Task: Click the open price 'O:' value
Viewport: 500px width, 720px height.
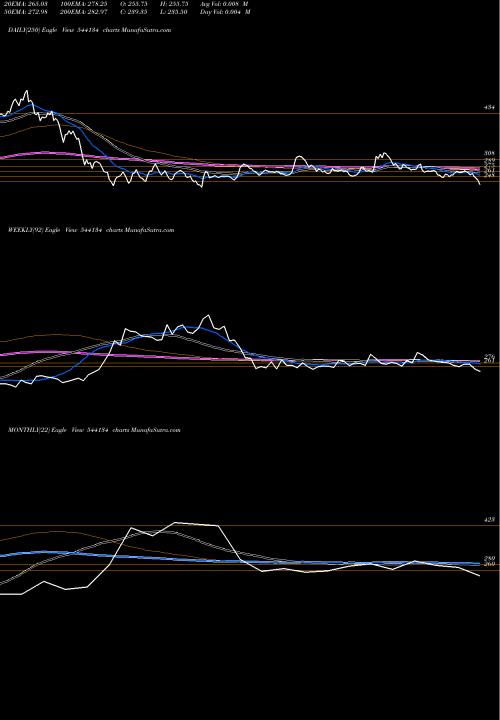Action: (x=135, y=3)
